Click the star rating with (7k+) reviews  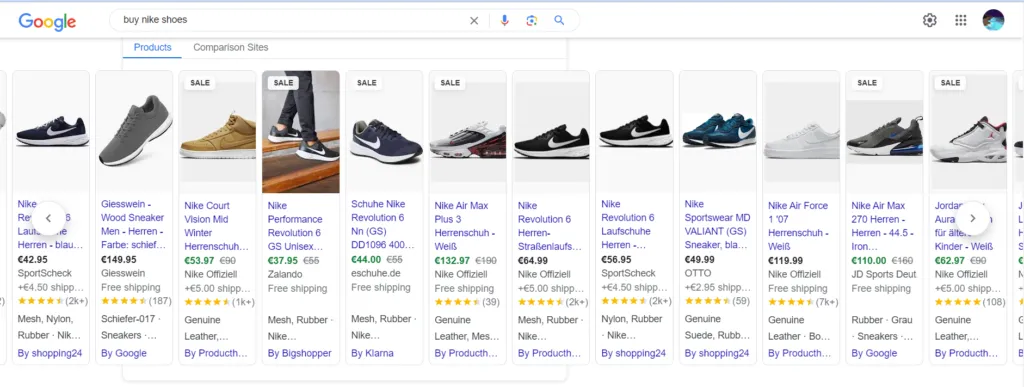[x=803, y=302]
